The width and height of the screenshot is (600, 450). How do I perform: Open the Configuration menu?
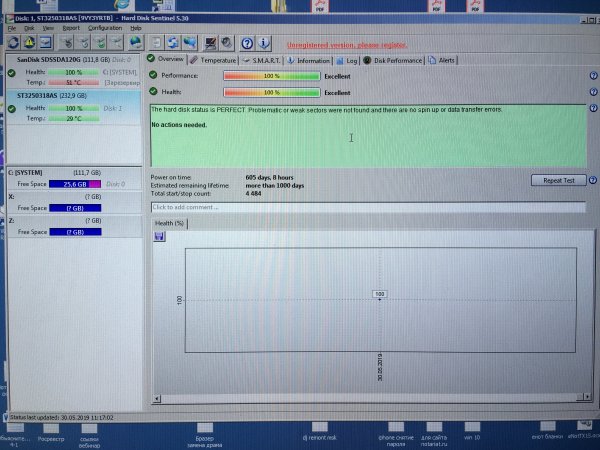pos(105,28)
